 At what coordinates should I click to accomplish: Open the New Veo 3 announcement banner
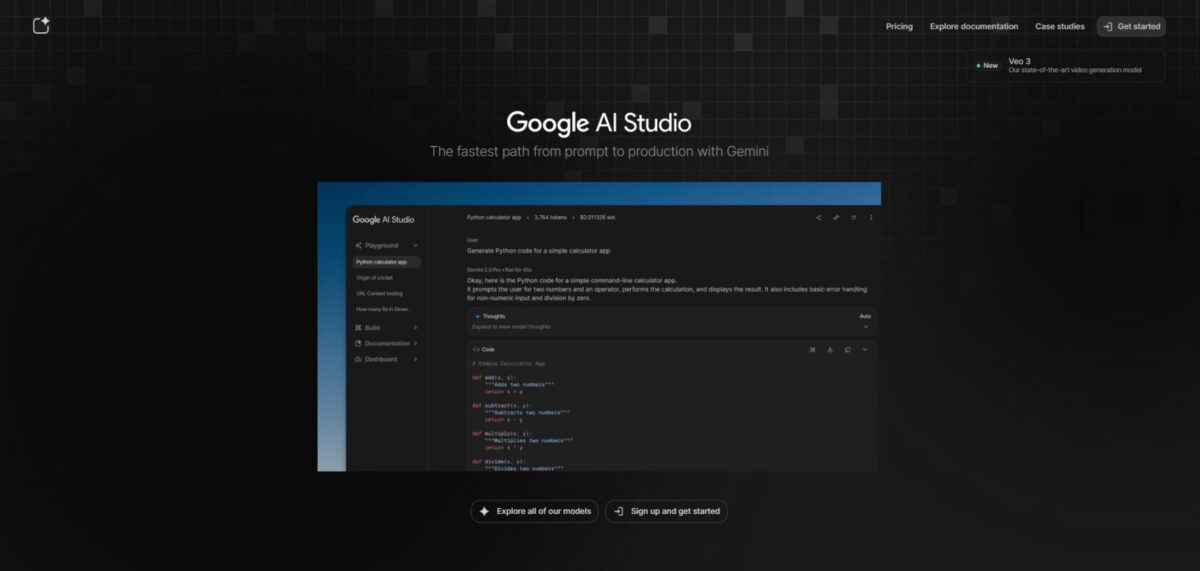click(1065, 66)
